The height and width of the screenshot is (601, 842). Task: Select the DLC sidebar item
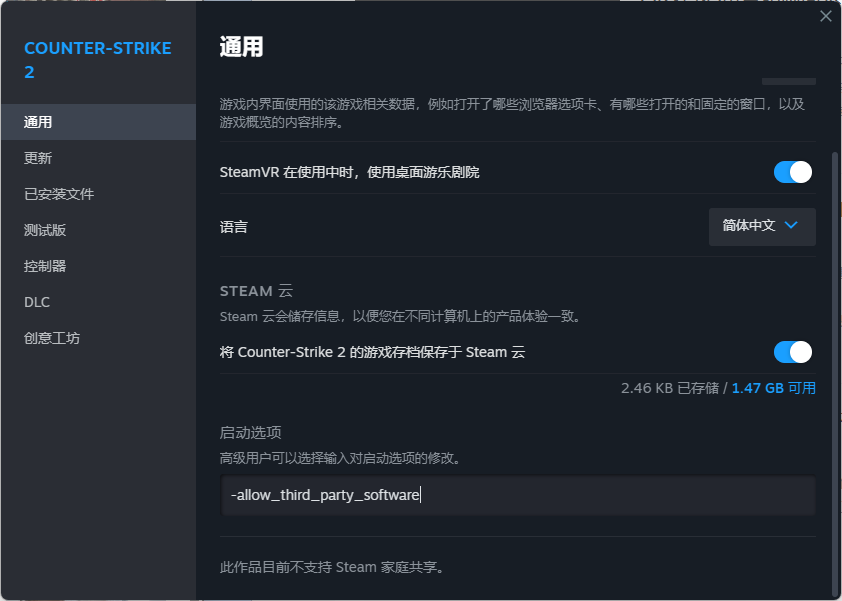[98, 302]
